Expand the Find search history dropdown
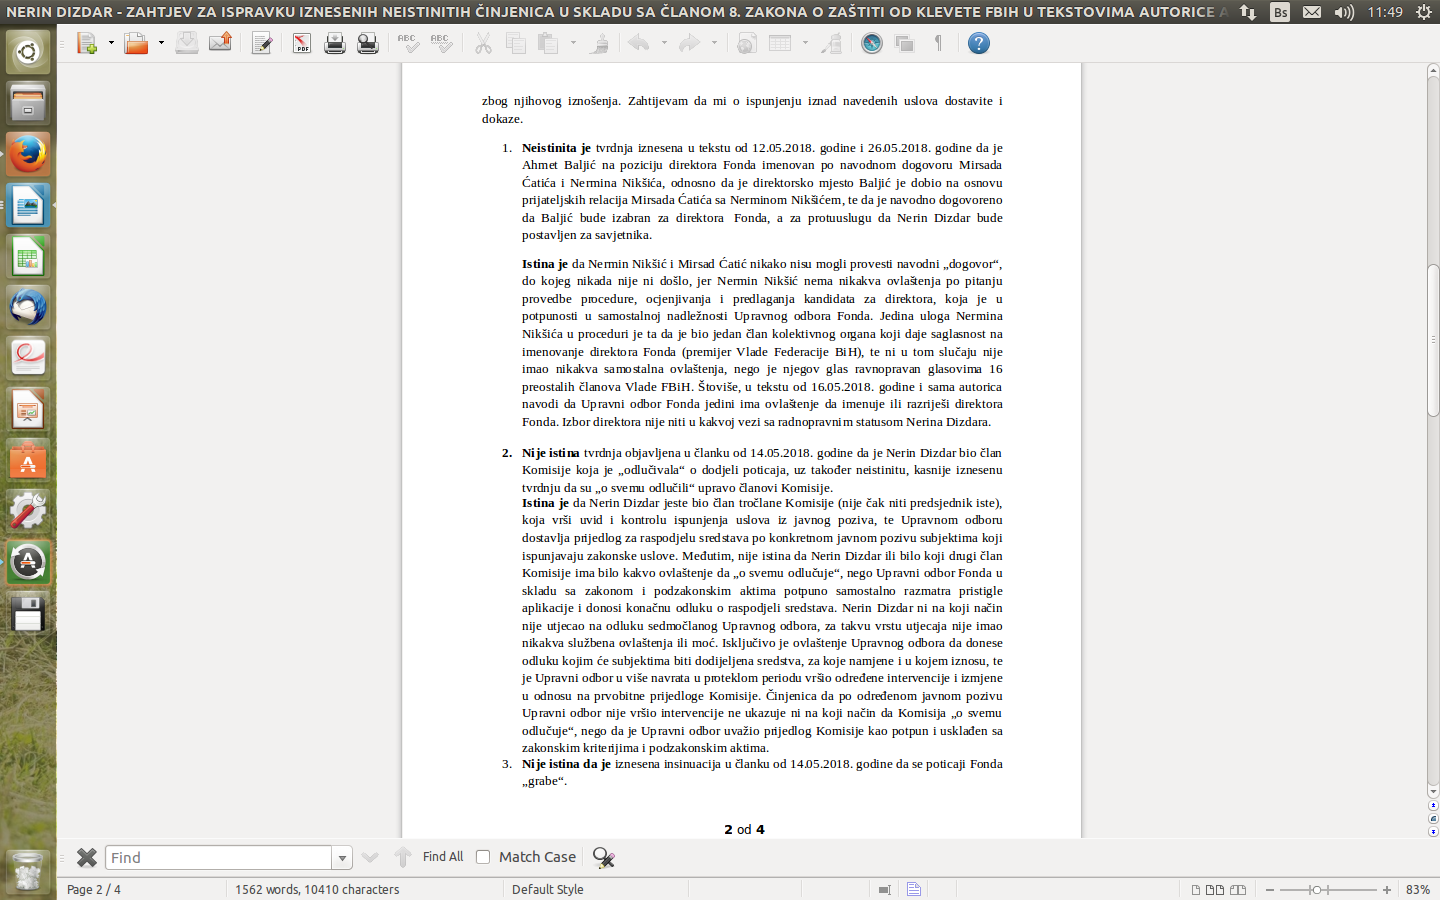 [342, 858]
